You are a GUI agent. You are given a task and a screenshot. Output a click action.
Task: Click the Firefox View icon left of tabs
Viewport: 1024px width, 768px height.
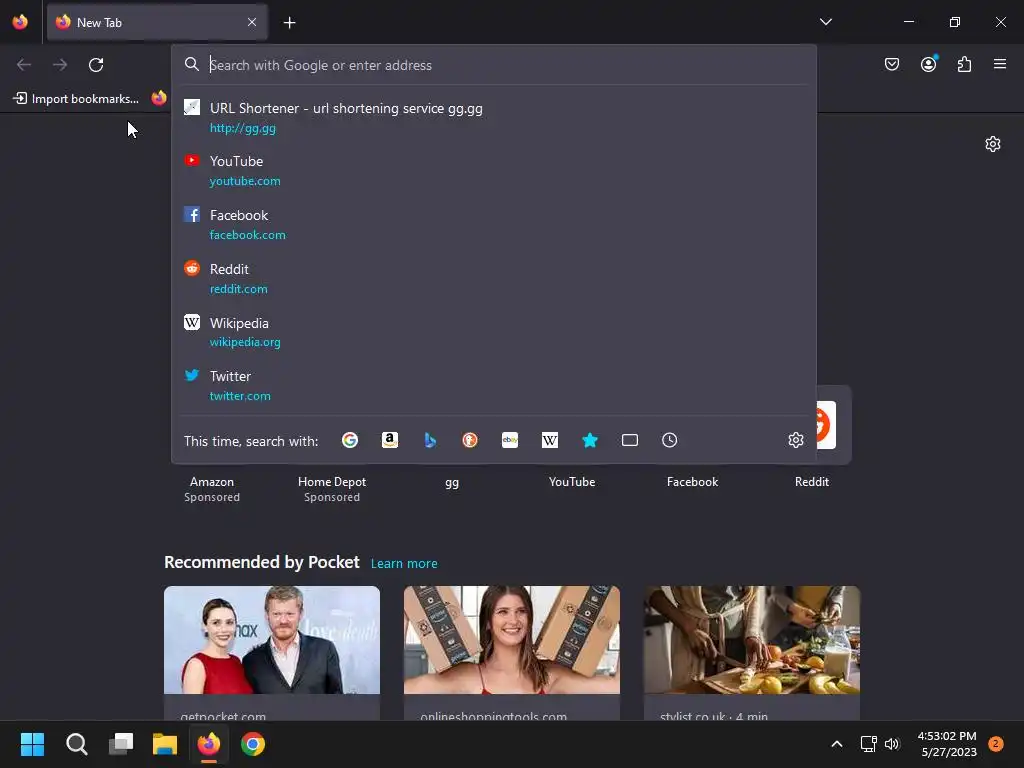(20, 22)
